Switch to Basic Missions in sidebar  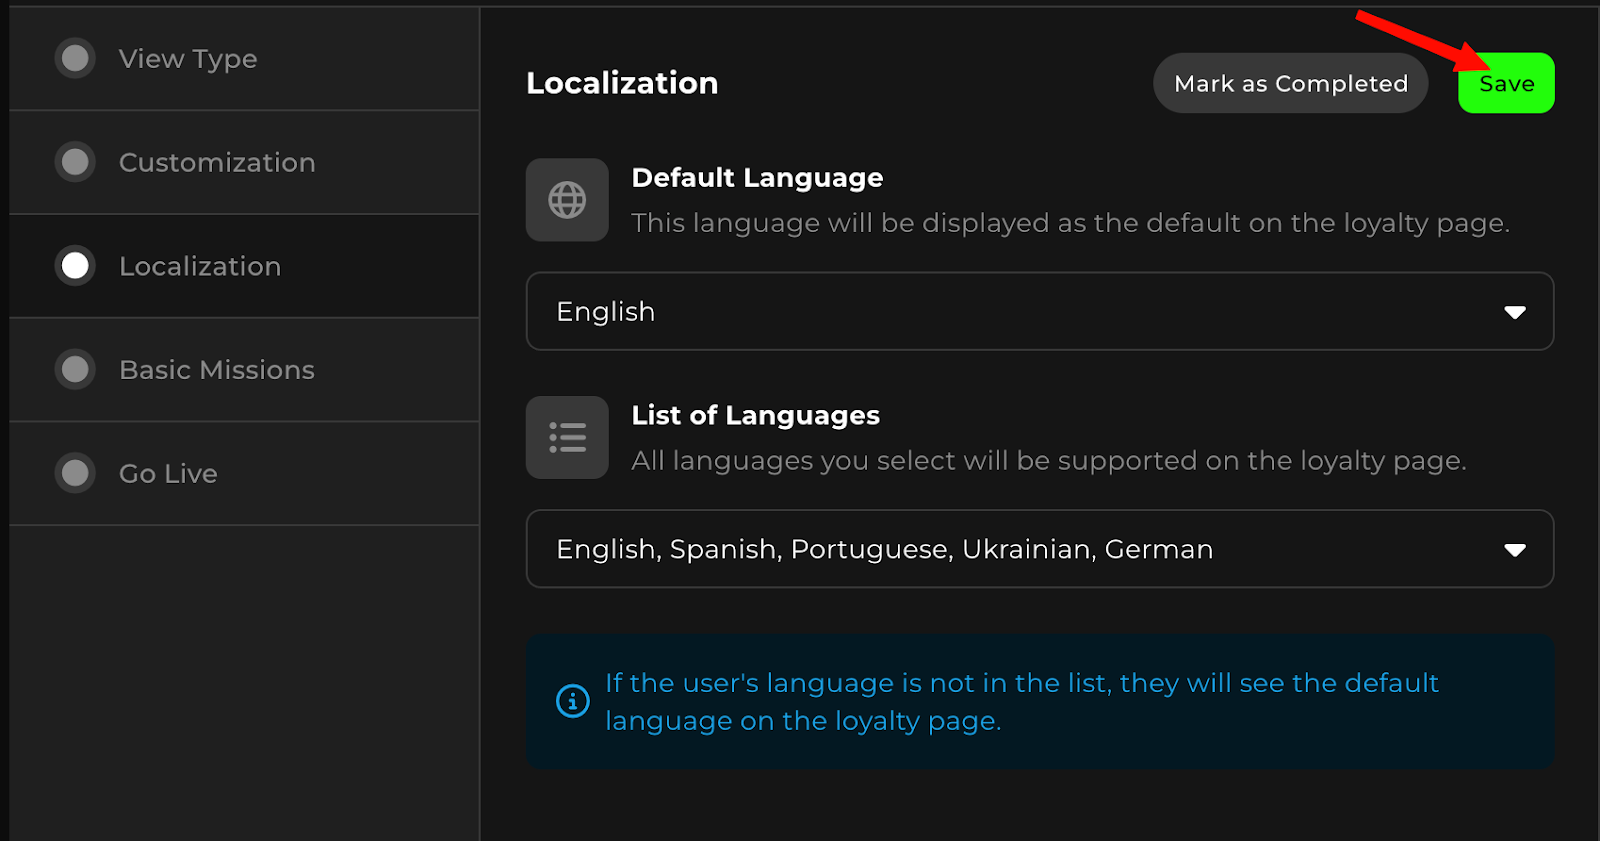[x=217, y=370]
